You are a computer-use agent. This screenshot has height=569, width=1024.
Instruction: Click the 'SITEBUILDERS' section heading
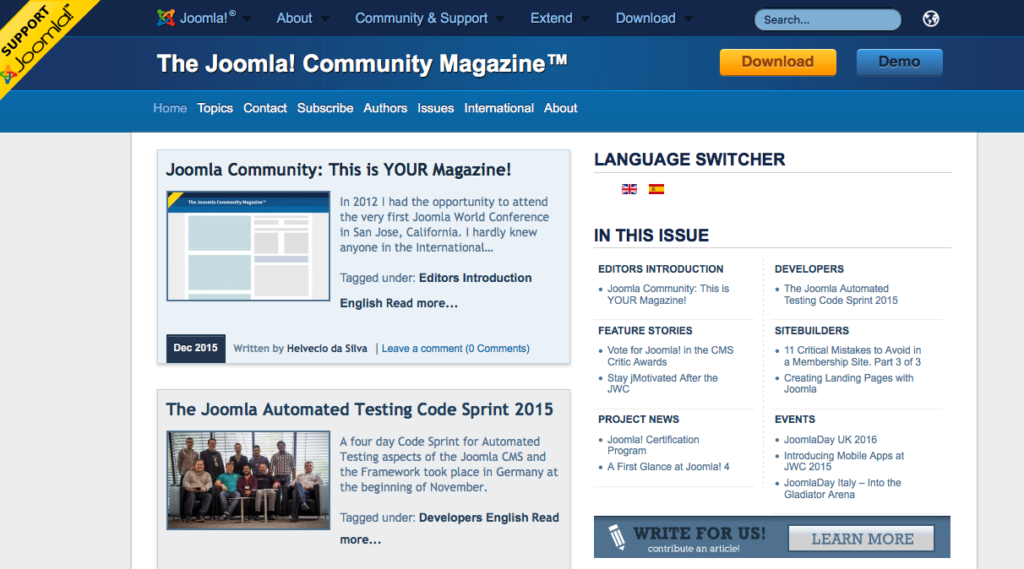(x=811, y=331)
